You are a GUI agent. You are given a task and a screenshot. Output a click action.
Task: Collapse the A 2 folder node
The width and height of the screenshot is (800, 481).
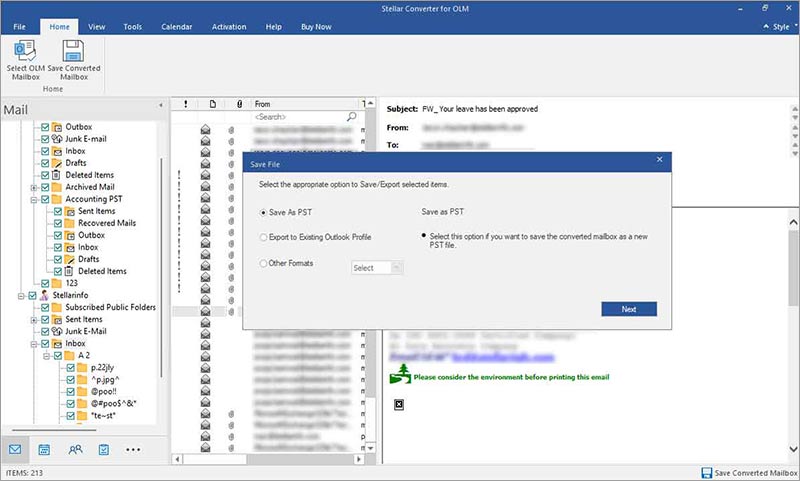(46, 356)
